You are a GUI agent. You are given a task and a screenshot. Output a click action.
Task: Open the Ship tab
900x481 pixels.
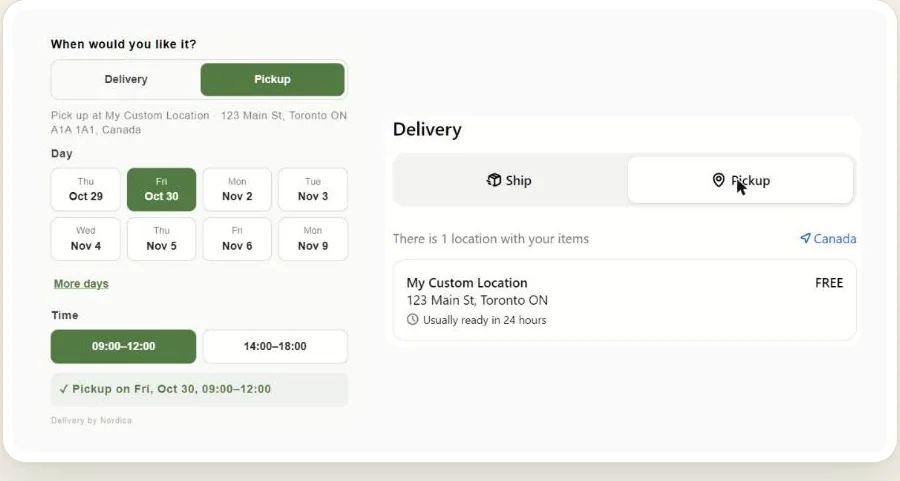(509, 180)
